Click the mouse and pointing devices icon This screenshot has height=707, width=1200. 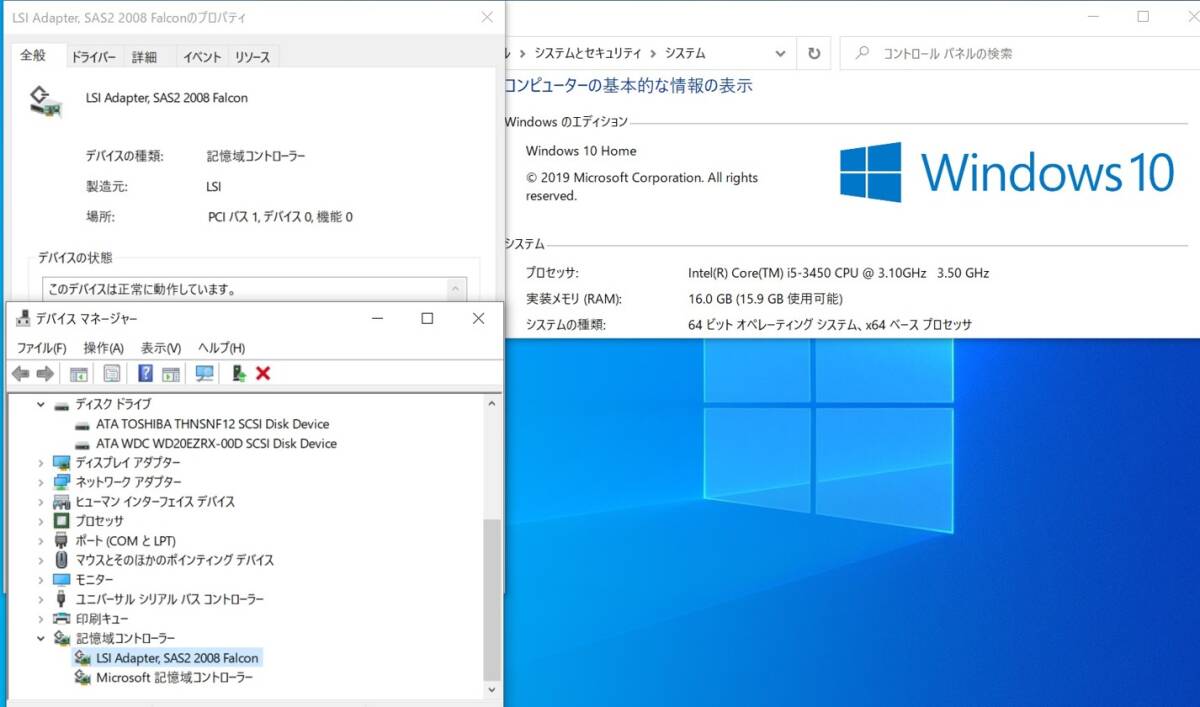pyautogui.click(x=61, y=560)
